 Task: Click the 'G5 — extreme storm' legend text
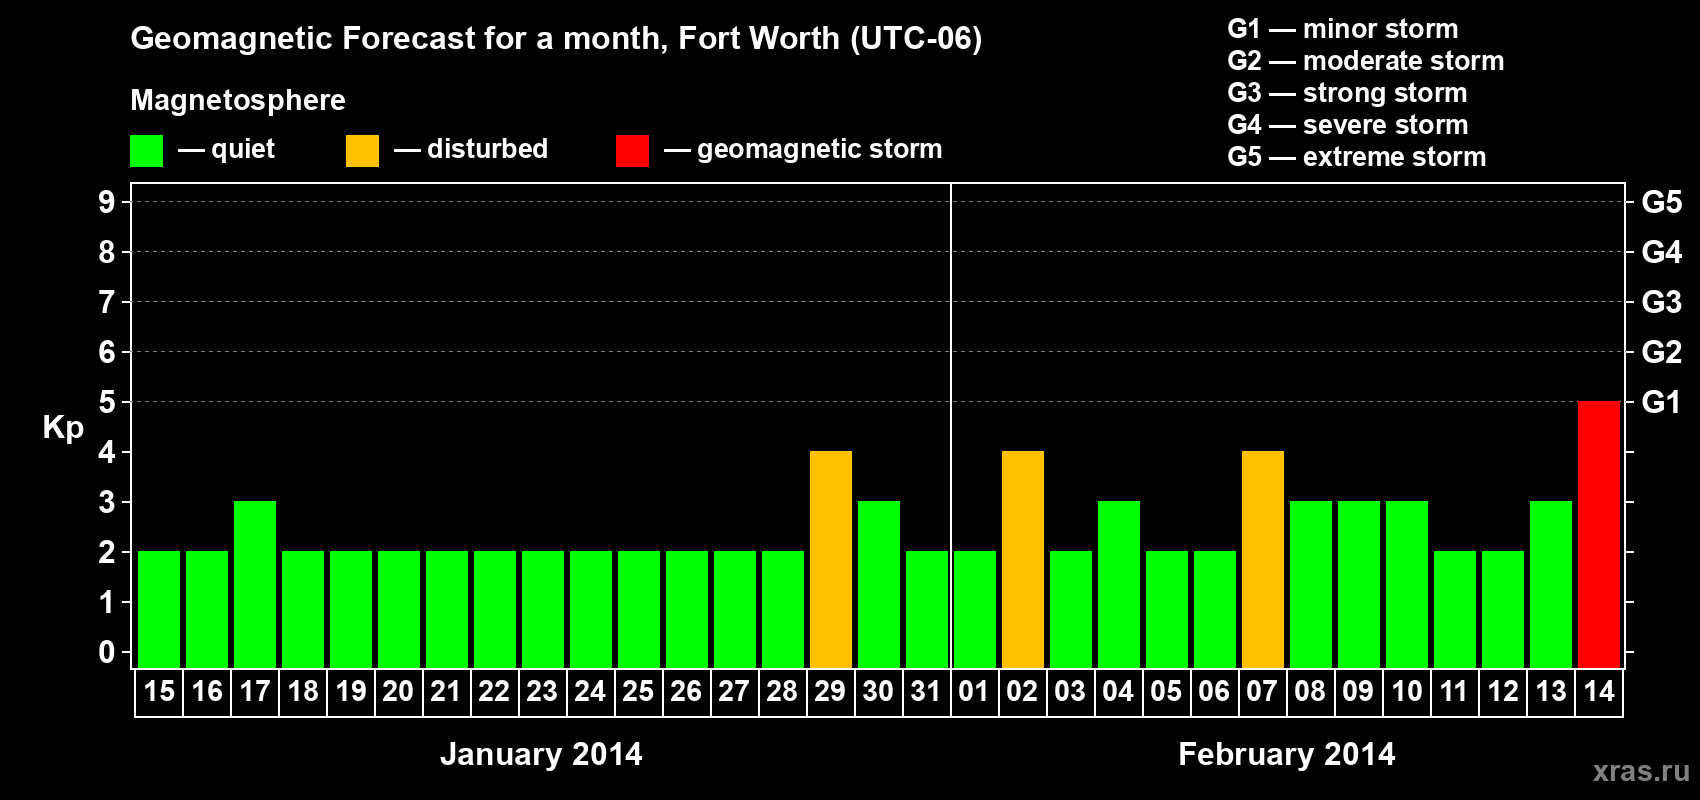pyautogui.click(x=1356, y=157)
